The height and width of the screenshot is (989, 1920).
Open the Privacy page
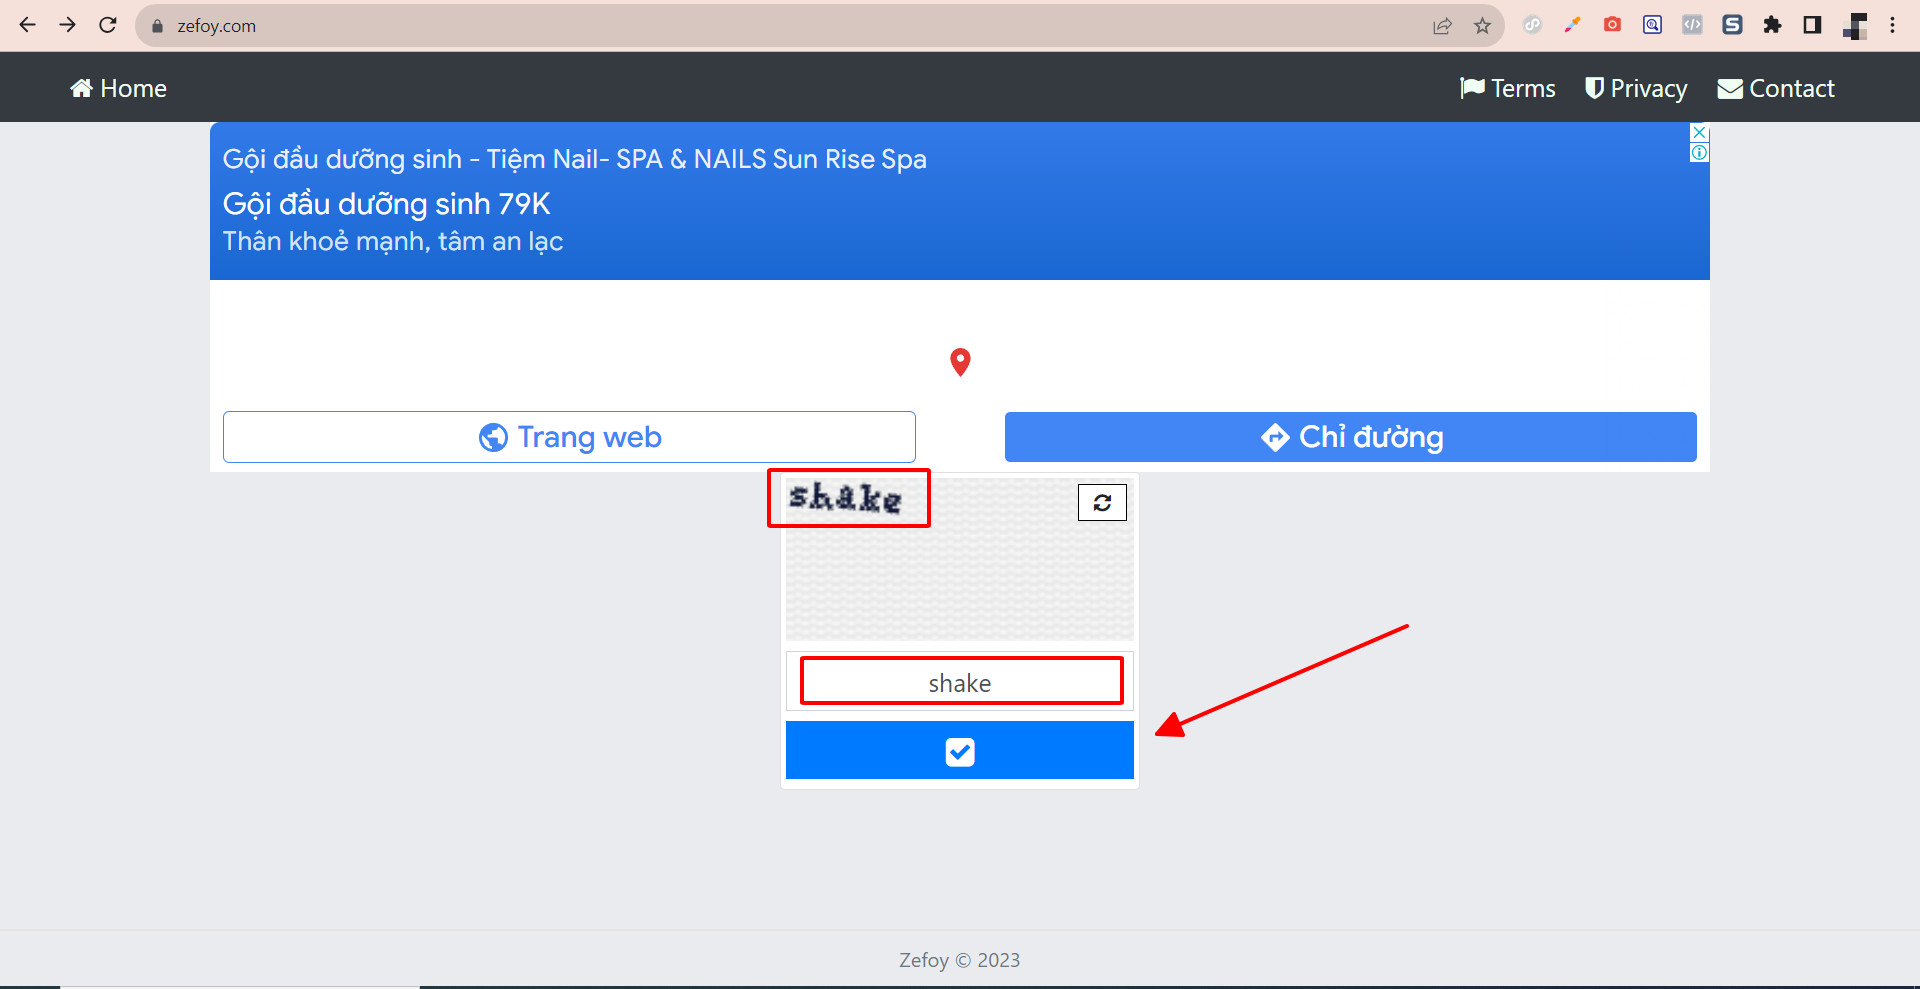click(1636, 88)
